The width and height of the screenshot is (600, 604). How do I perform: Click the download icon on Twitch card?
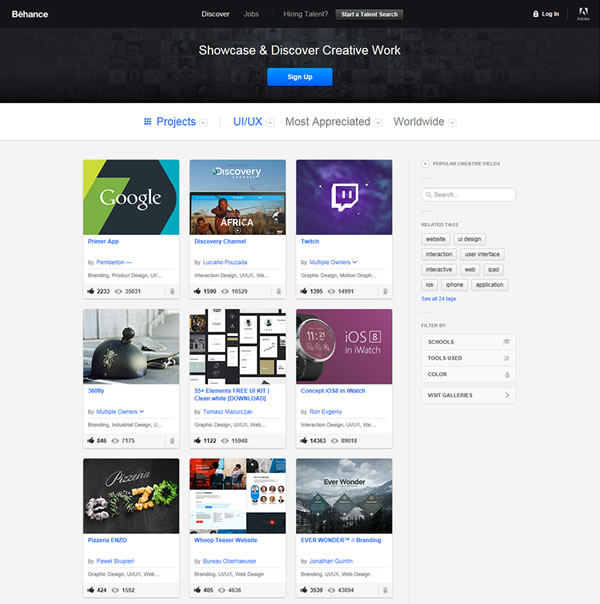pyautogui.click(x=385, y=292)
